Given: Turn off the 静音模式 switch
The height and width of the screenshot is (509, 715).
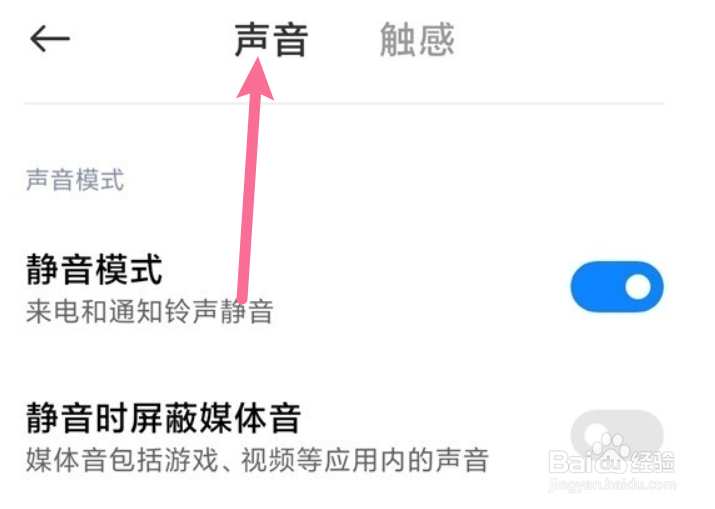Looking at the screenshot, I should pos(617,286).
